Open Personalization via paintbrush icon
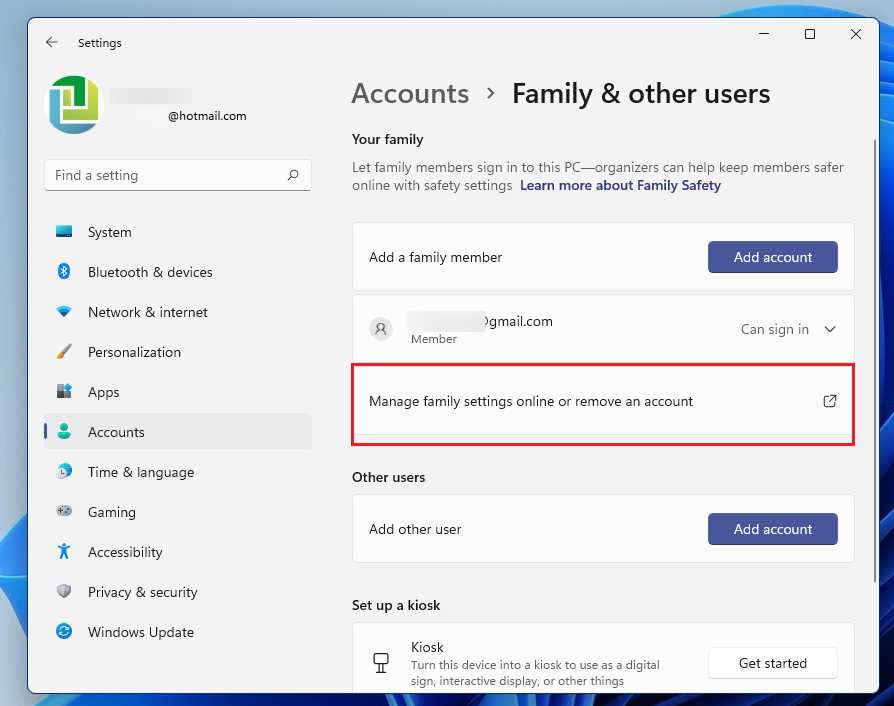894x706 pixels. click(x=64, y=352)
